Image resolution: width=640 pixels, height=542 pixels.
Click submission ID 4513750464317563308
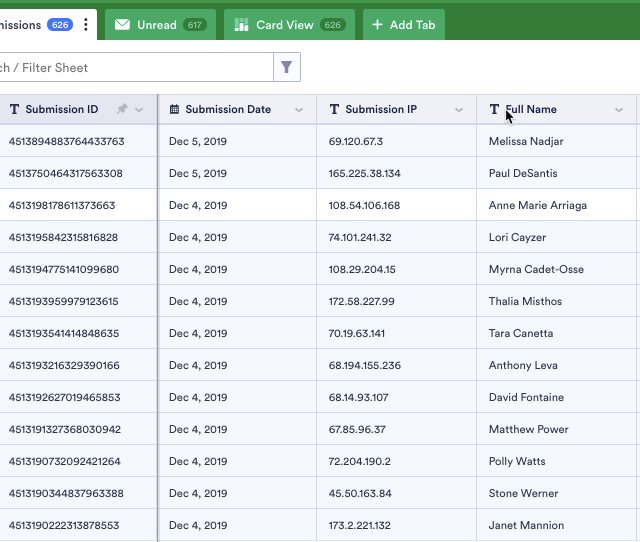click(x=65, y=173)
